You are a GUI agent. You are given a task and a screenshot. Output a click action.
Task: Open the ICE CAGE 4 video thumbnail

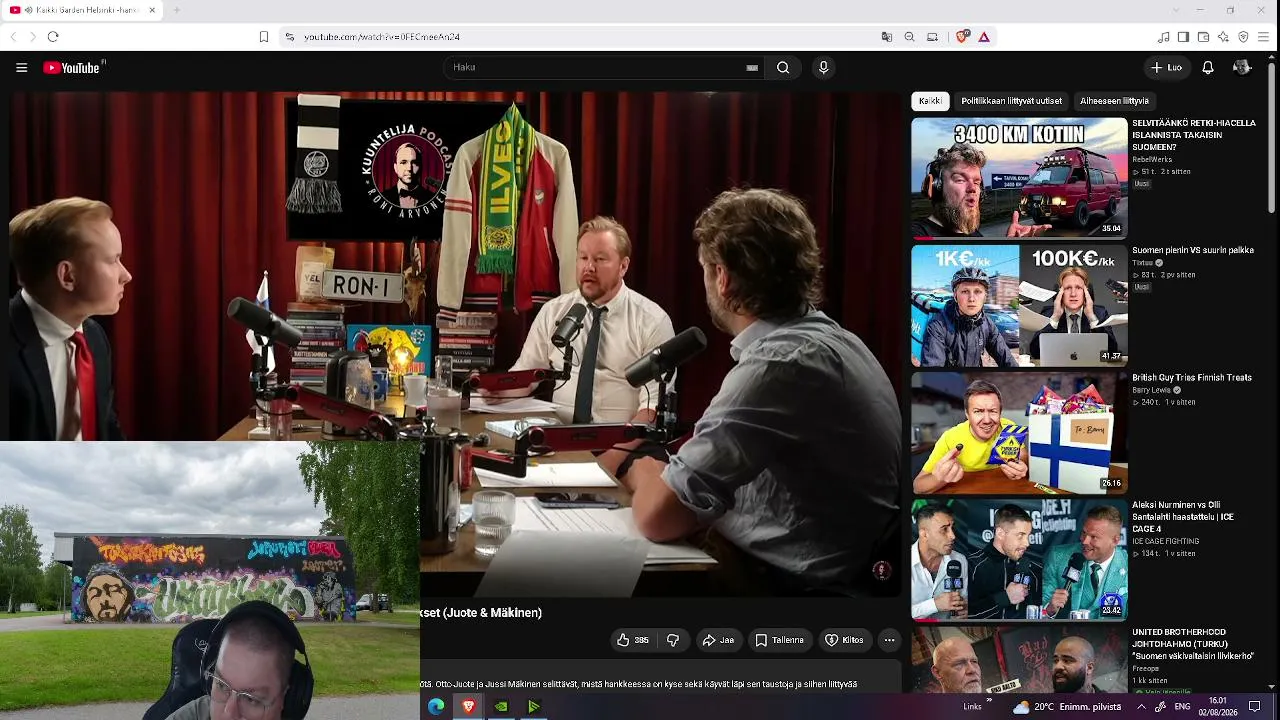point(1019,559)
